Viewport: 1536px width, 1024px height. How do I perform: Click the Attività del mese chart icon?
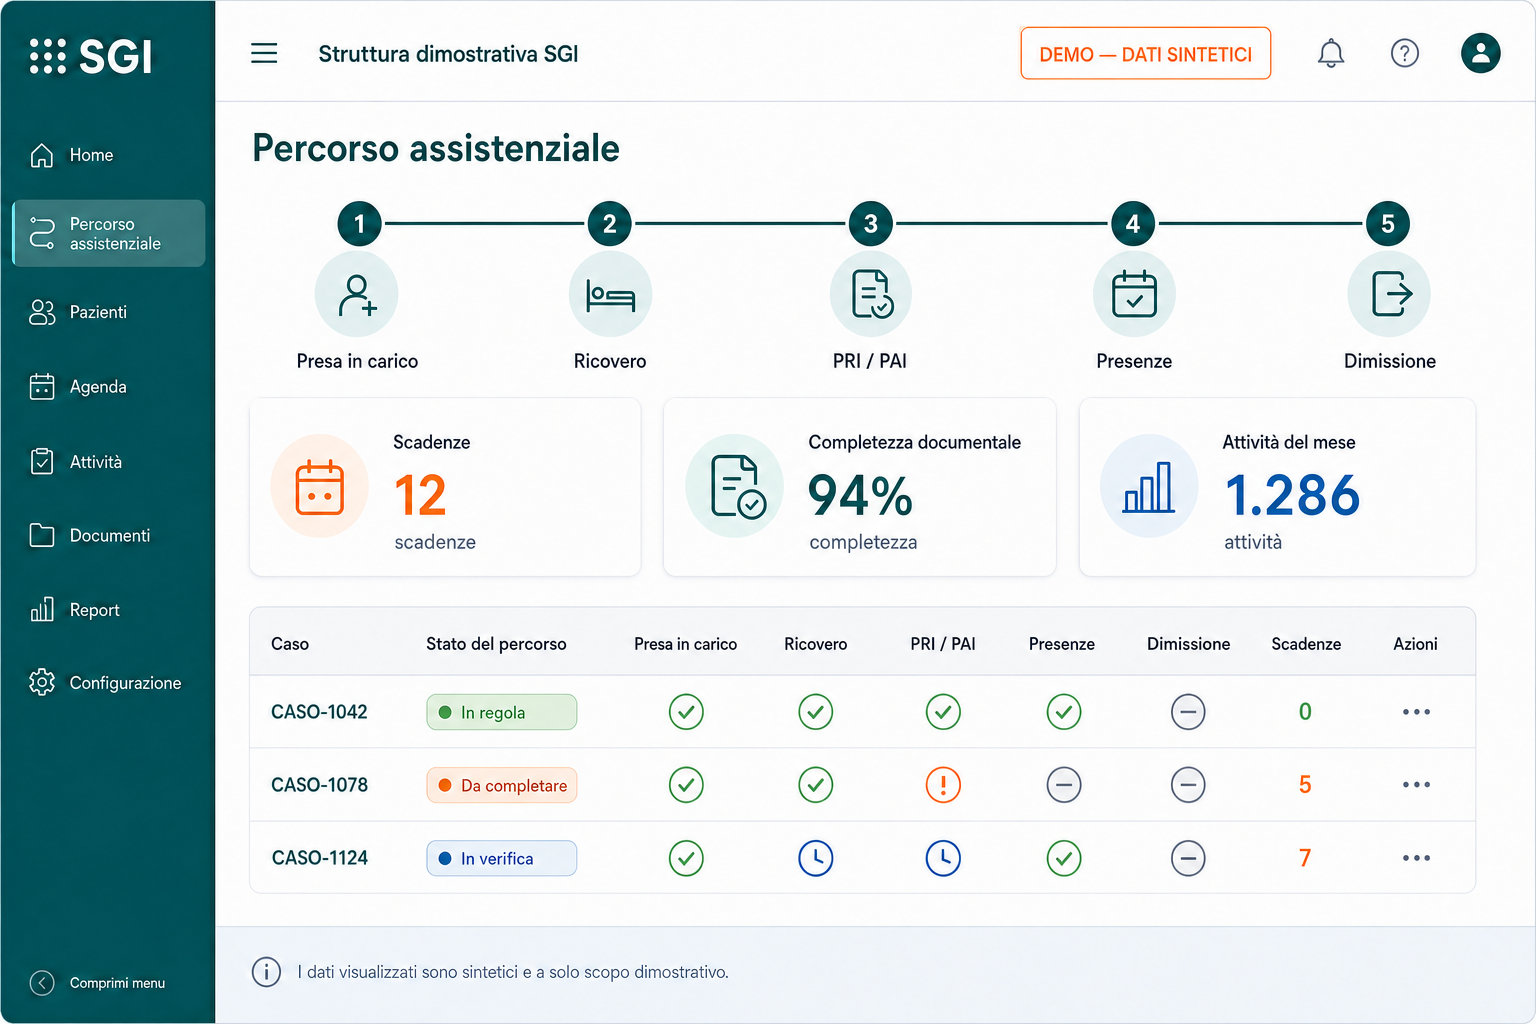tap(1149, 487)
